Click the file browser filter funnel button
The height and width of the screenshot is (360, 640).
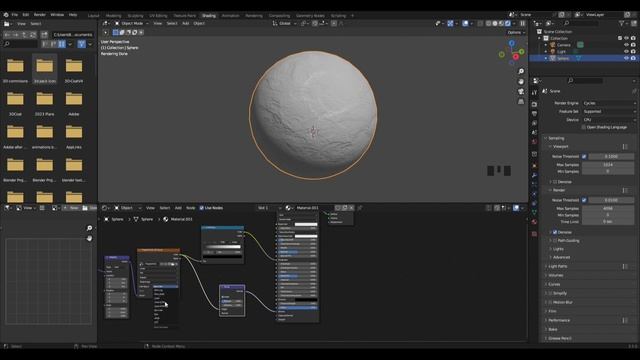click(x=82, y=44)
